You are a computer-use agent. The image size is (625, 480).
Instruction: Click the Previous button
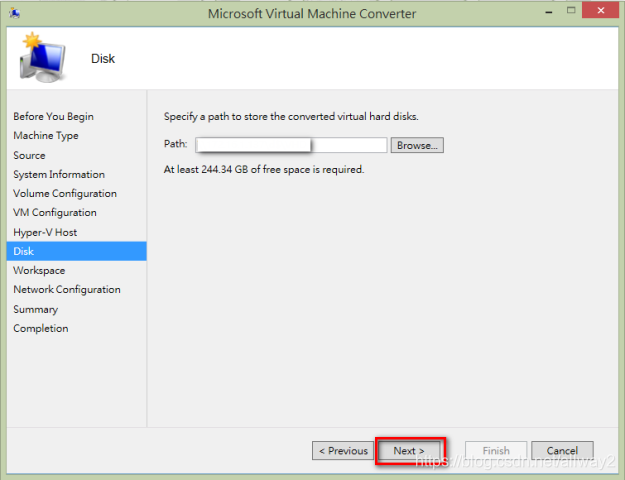click(343, 450)
